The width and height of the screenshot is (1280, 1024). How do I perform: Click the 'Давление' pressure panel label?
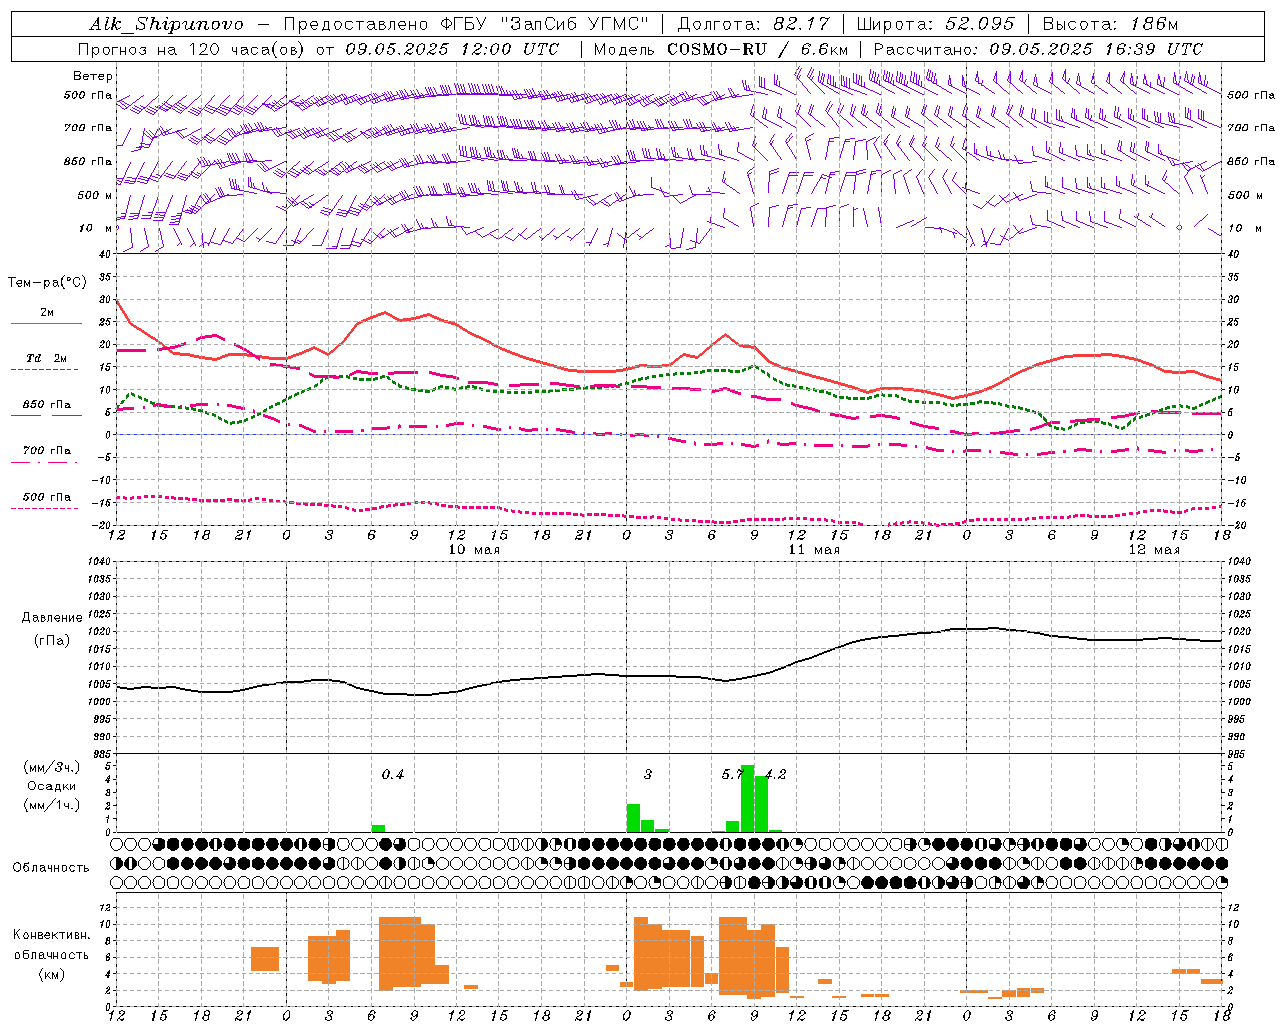52,618
